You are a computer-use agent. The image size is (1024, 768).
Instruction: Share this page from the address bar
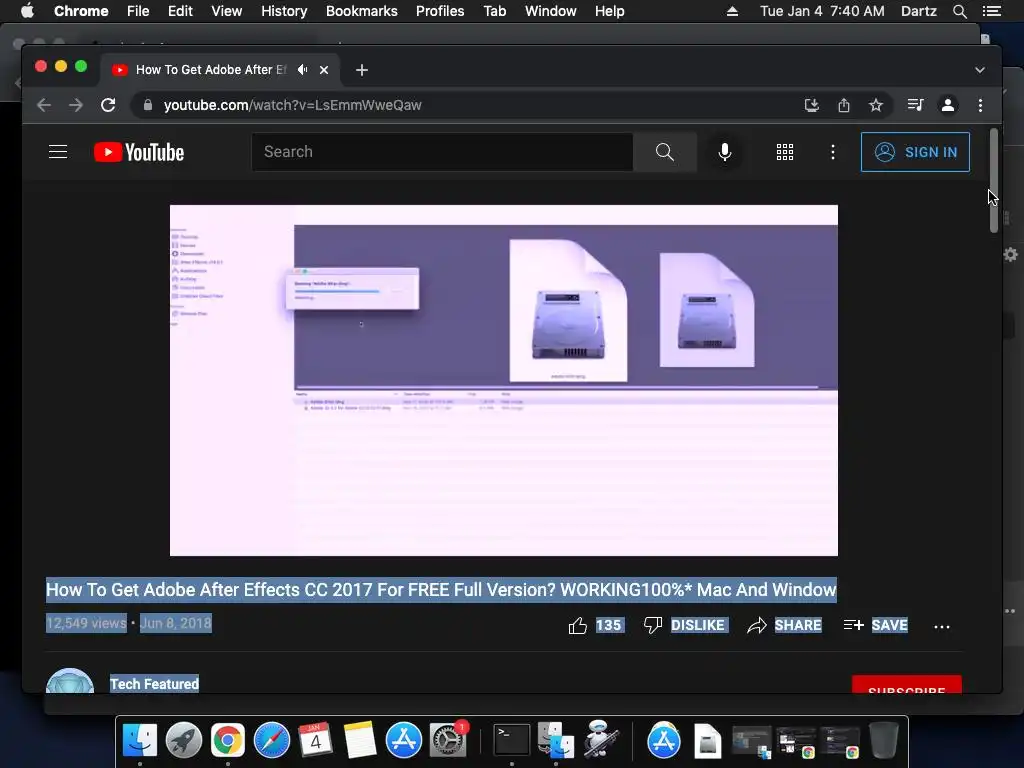coord(844,105)
